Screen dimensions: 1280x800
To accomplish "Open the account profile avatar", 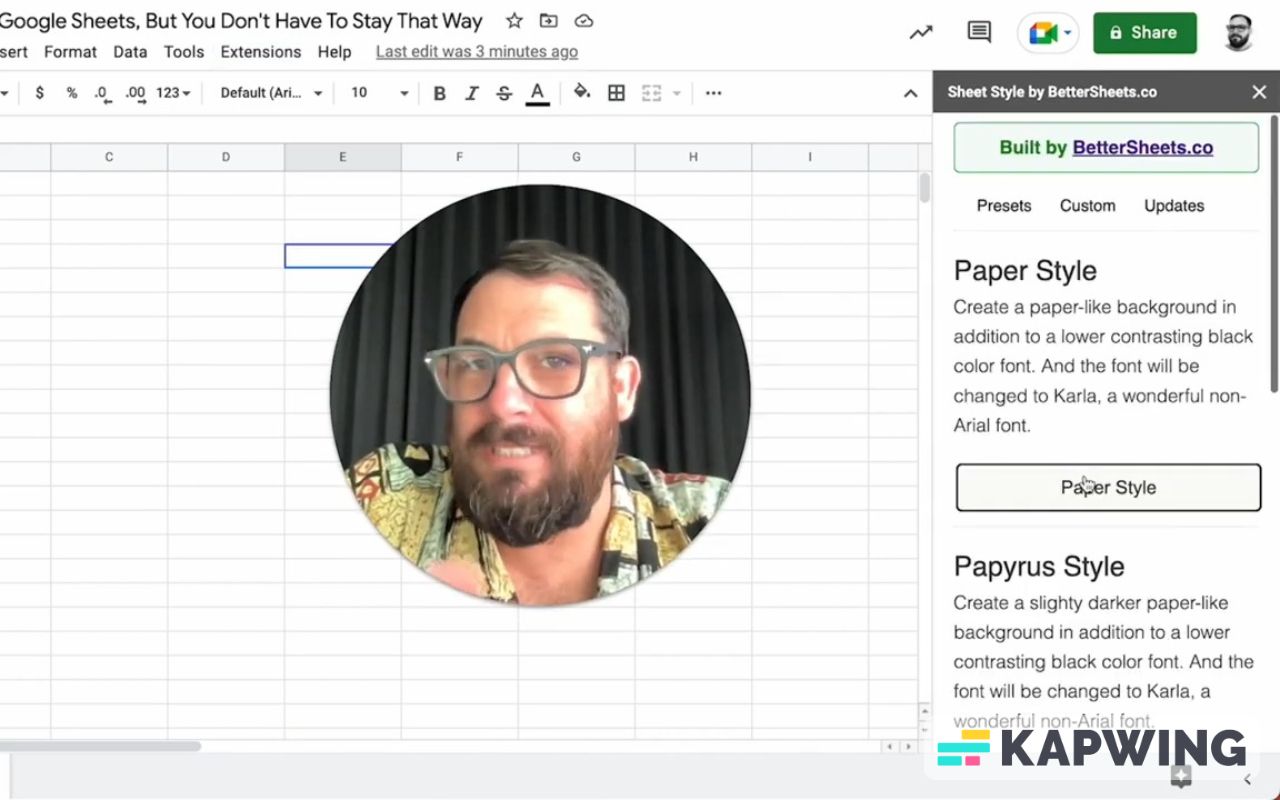I will point(1239,33).
